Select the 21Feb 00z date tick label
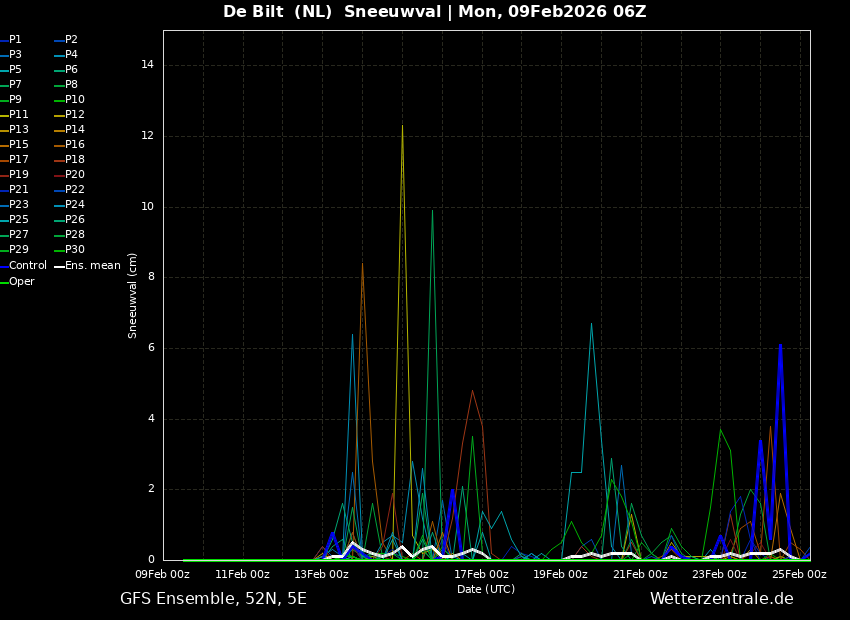Image resolution: width=850 pixels, height=620 pixels. [x=640, y=575]
